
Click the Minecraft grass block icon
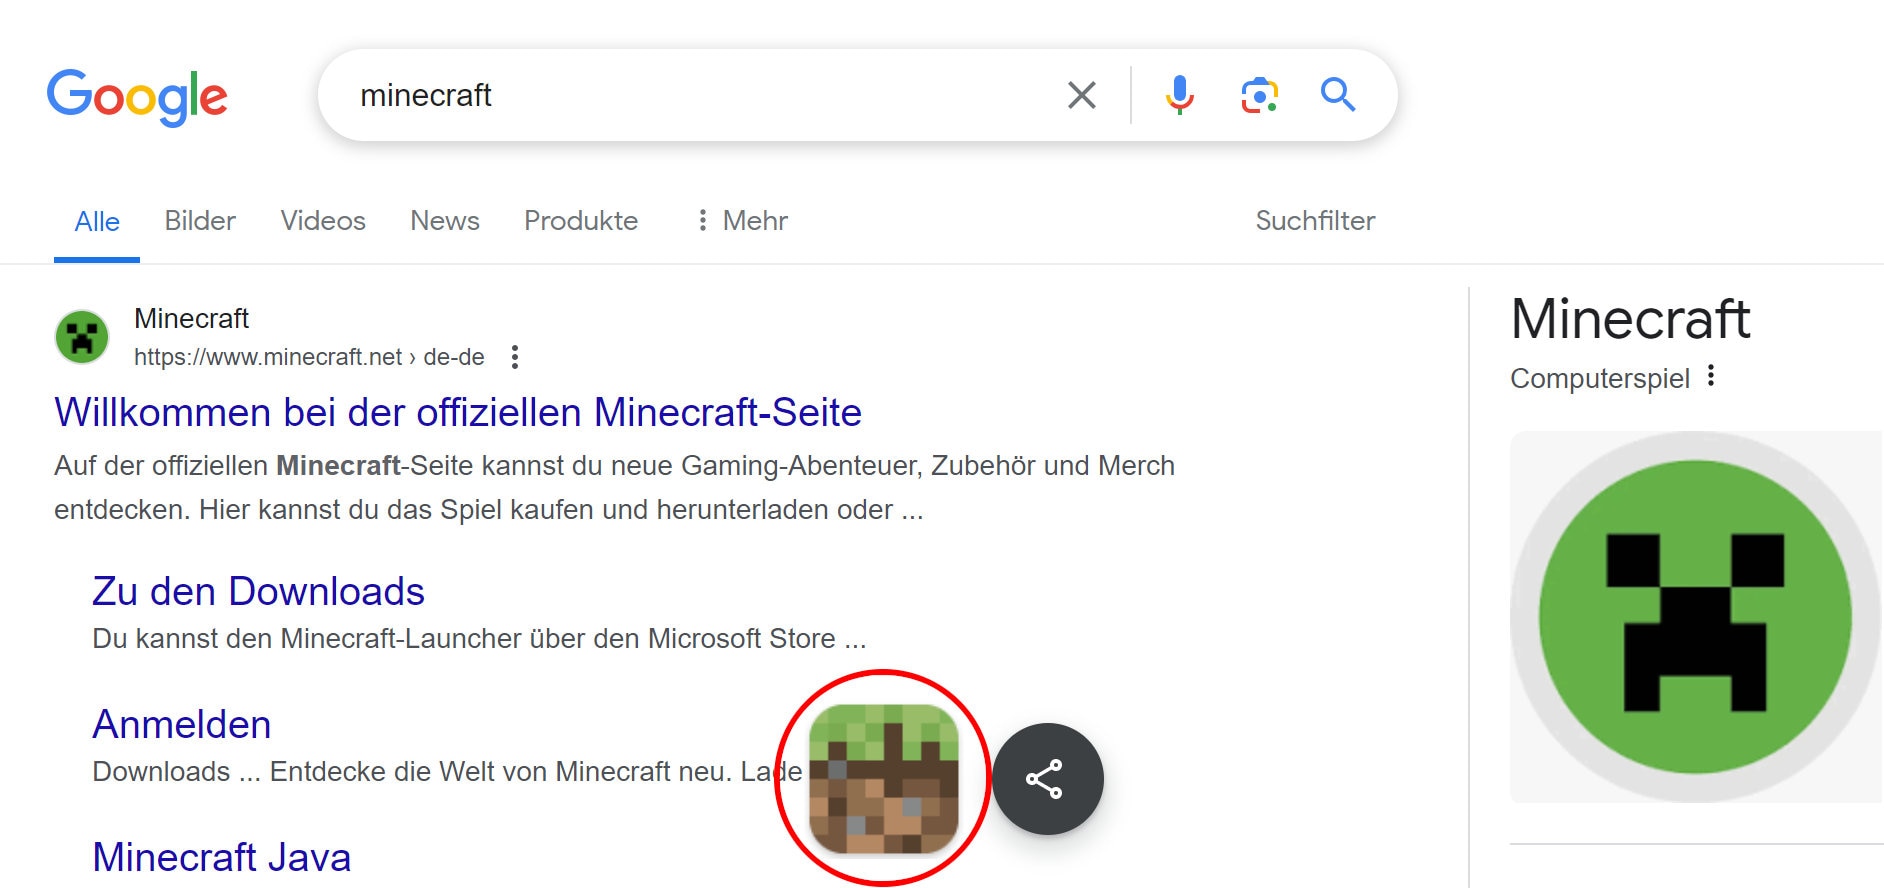pyautogui.click(x=883, y=779)
